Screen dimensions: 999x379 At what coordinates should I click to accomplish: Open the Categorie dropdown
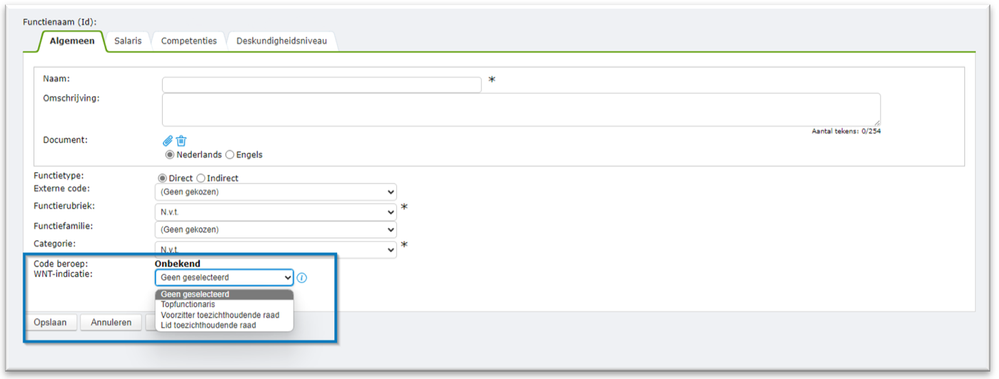point(275,250)
